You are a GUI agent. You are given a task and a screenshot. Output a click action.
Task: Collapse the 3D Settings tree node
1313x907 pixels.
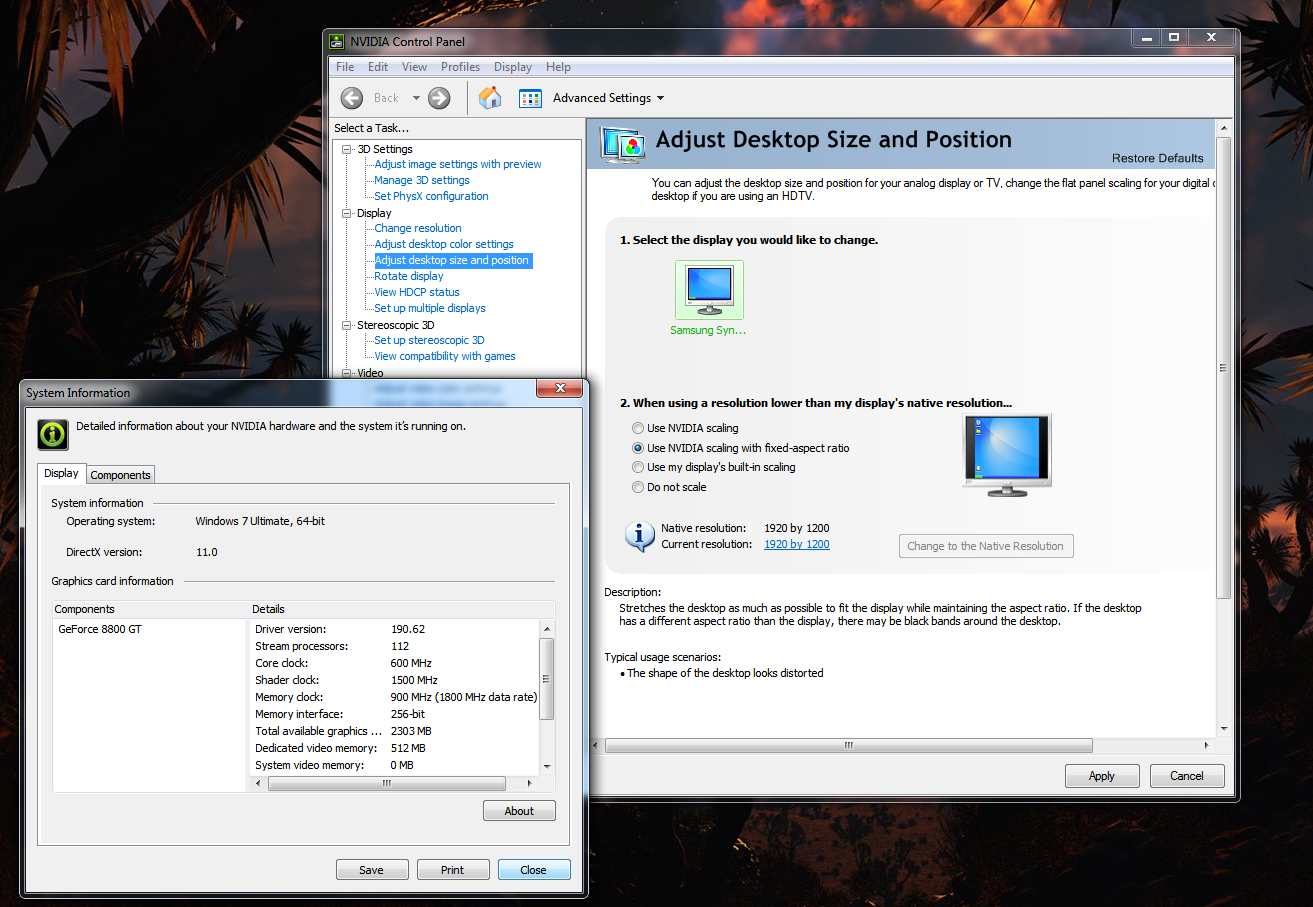[347, 149]
